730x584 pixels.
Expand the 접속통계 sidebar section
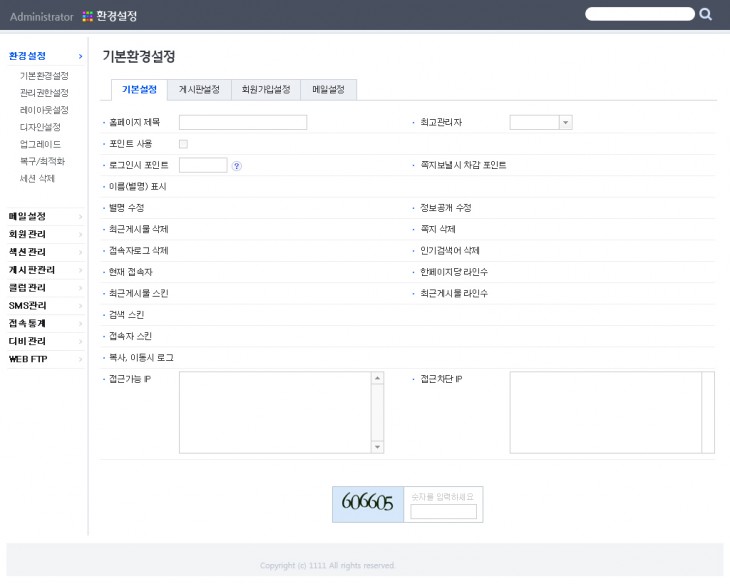45,323
